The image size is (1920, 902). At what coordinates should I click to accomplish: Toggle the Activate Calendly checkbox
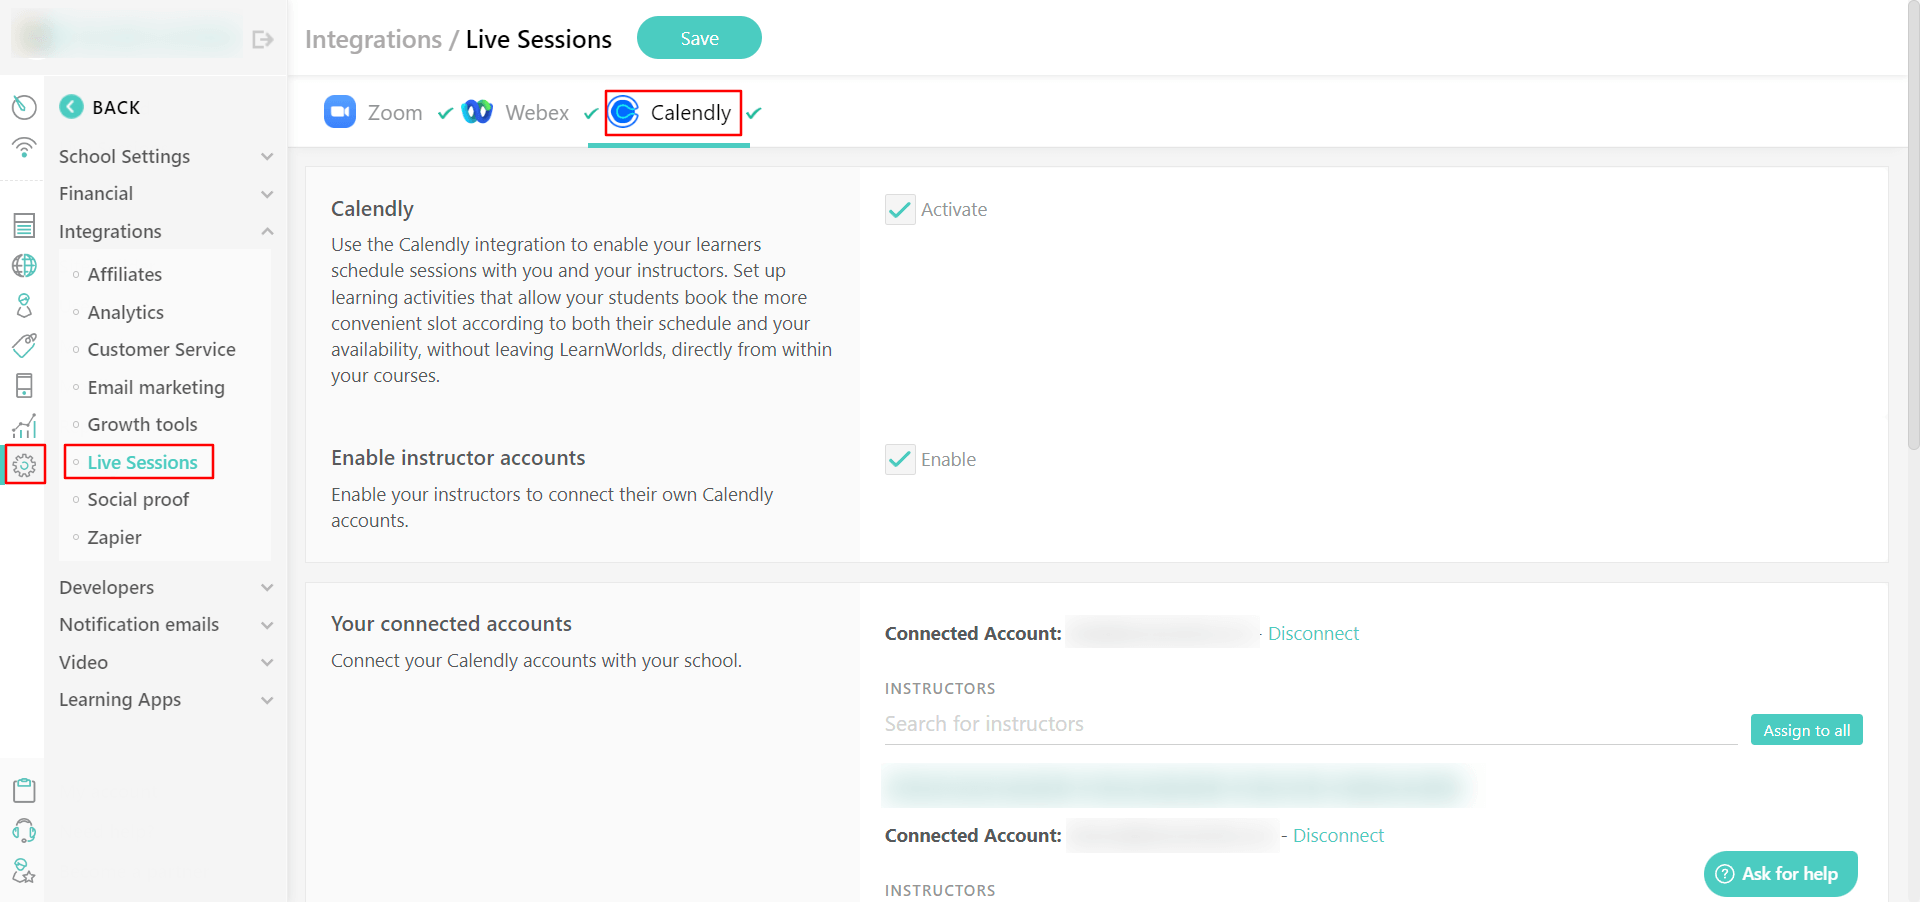click(x=900, y=209)
